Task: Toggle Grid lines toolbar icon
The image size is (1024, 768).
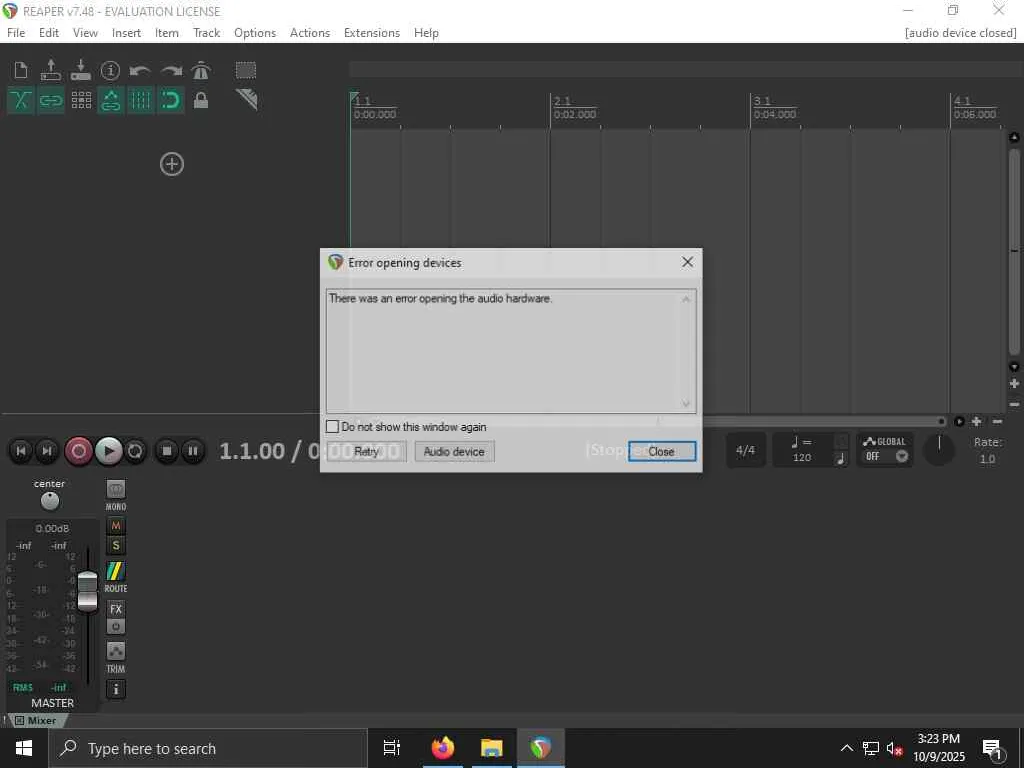Action: pyautogui.click(x=140, y=100)
